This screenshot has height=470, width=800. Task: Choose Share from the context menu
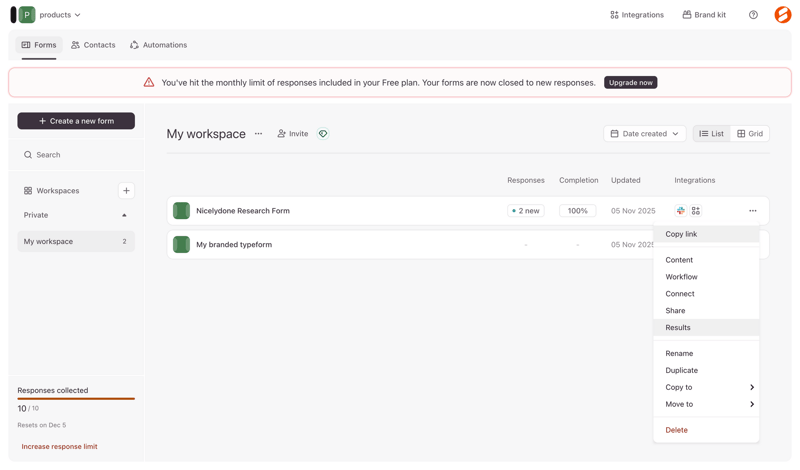point(706,311)
